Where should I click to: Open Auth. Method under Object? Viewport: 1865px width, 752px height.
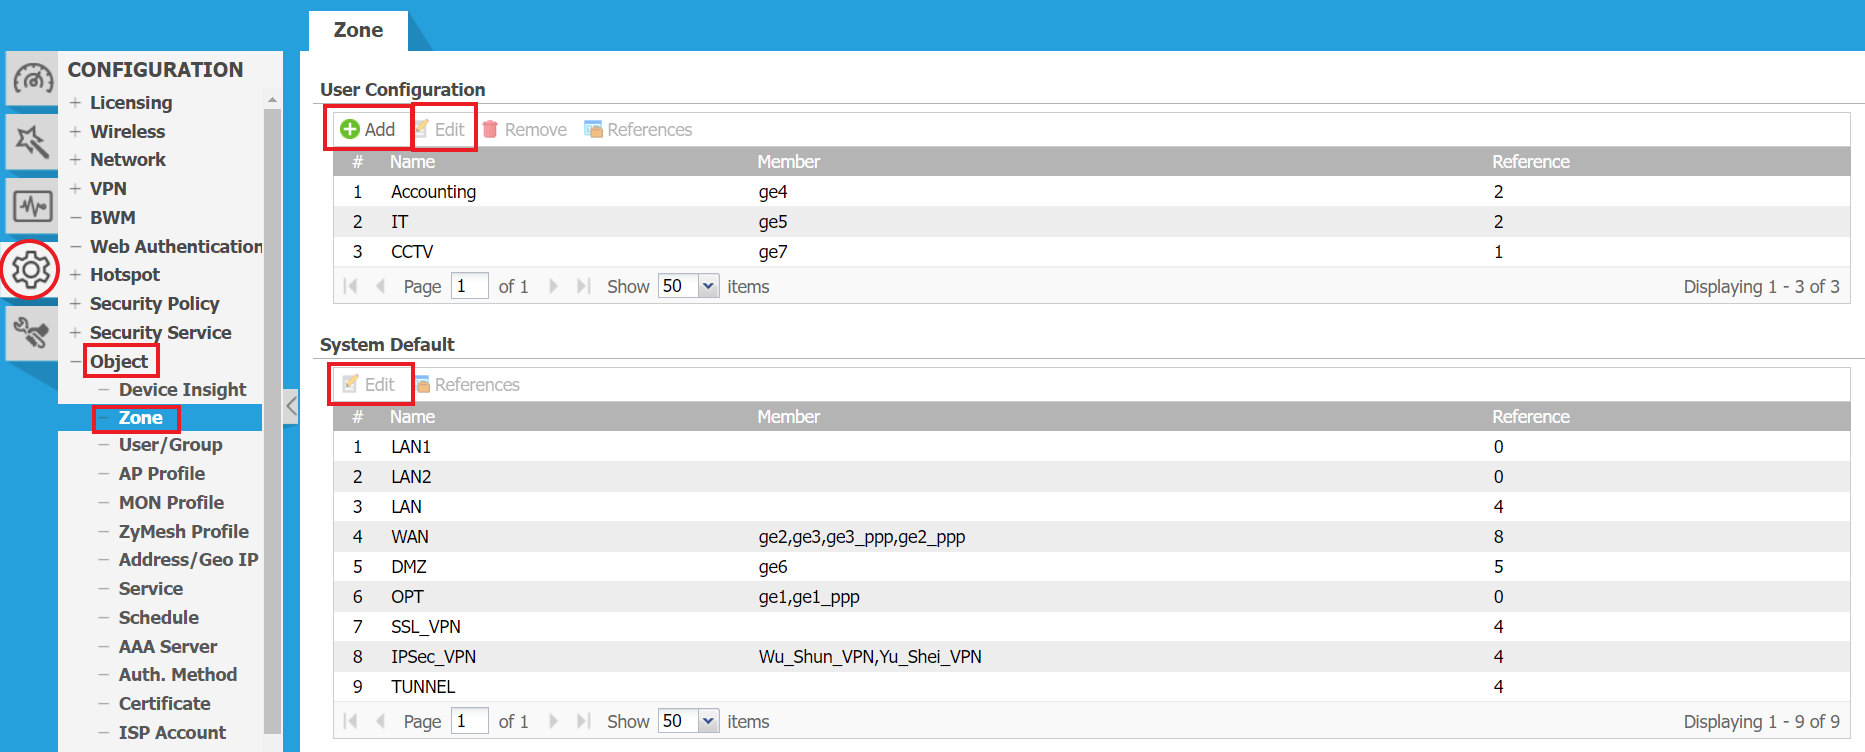point(177,675)
